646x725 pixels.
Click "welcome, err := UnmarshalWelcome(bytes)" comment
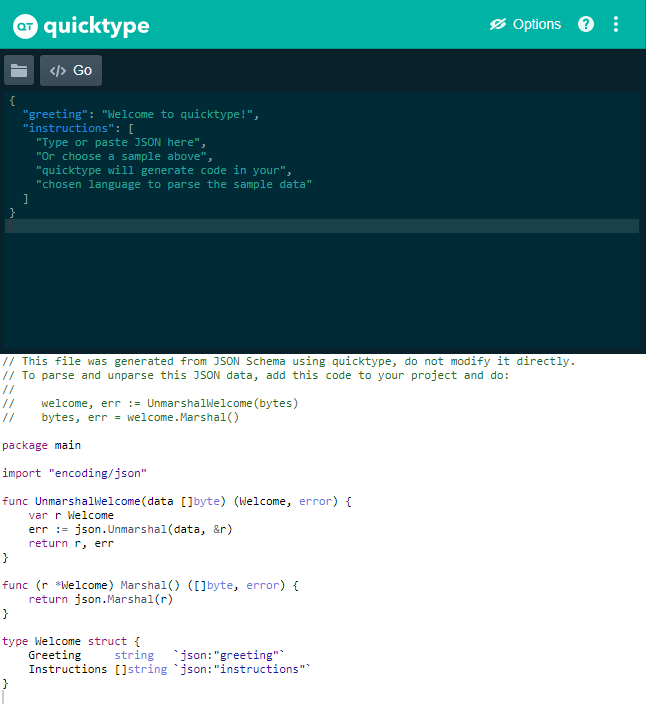click(x=170, y=403)
